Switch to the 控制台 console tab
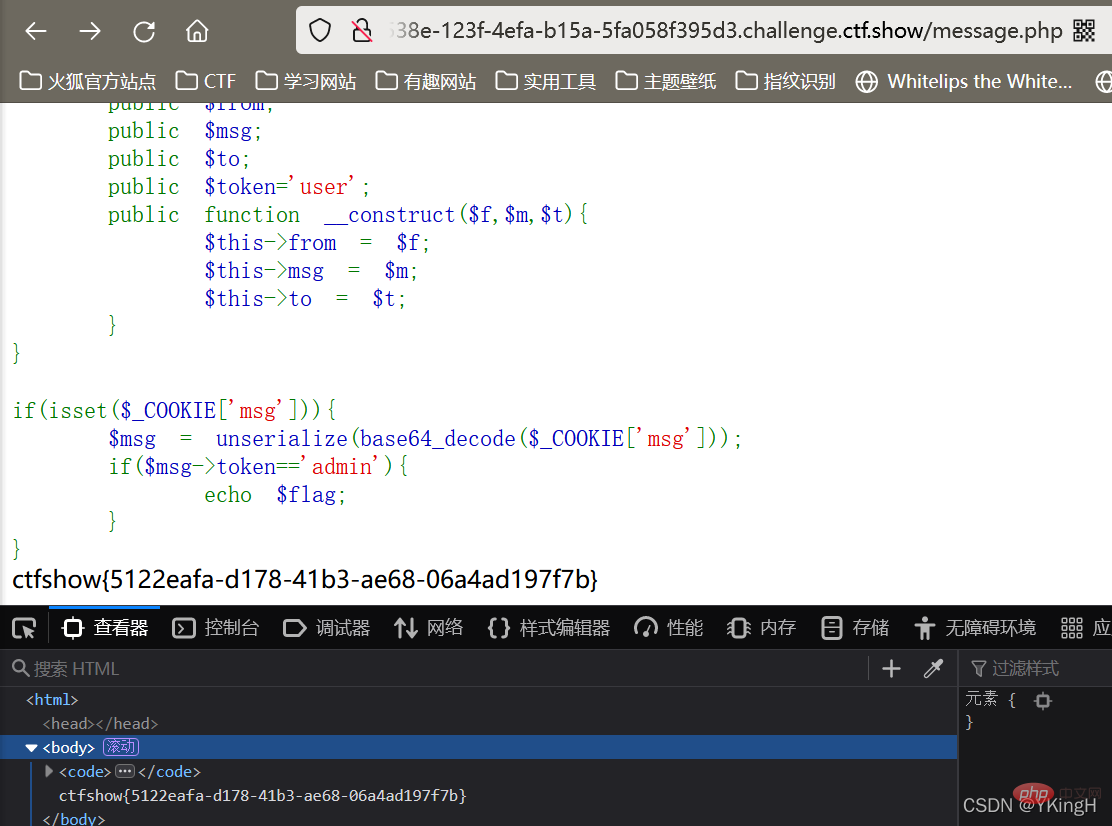 (x=216, y=628)
